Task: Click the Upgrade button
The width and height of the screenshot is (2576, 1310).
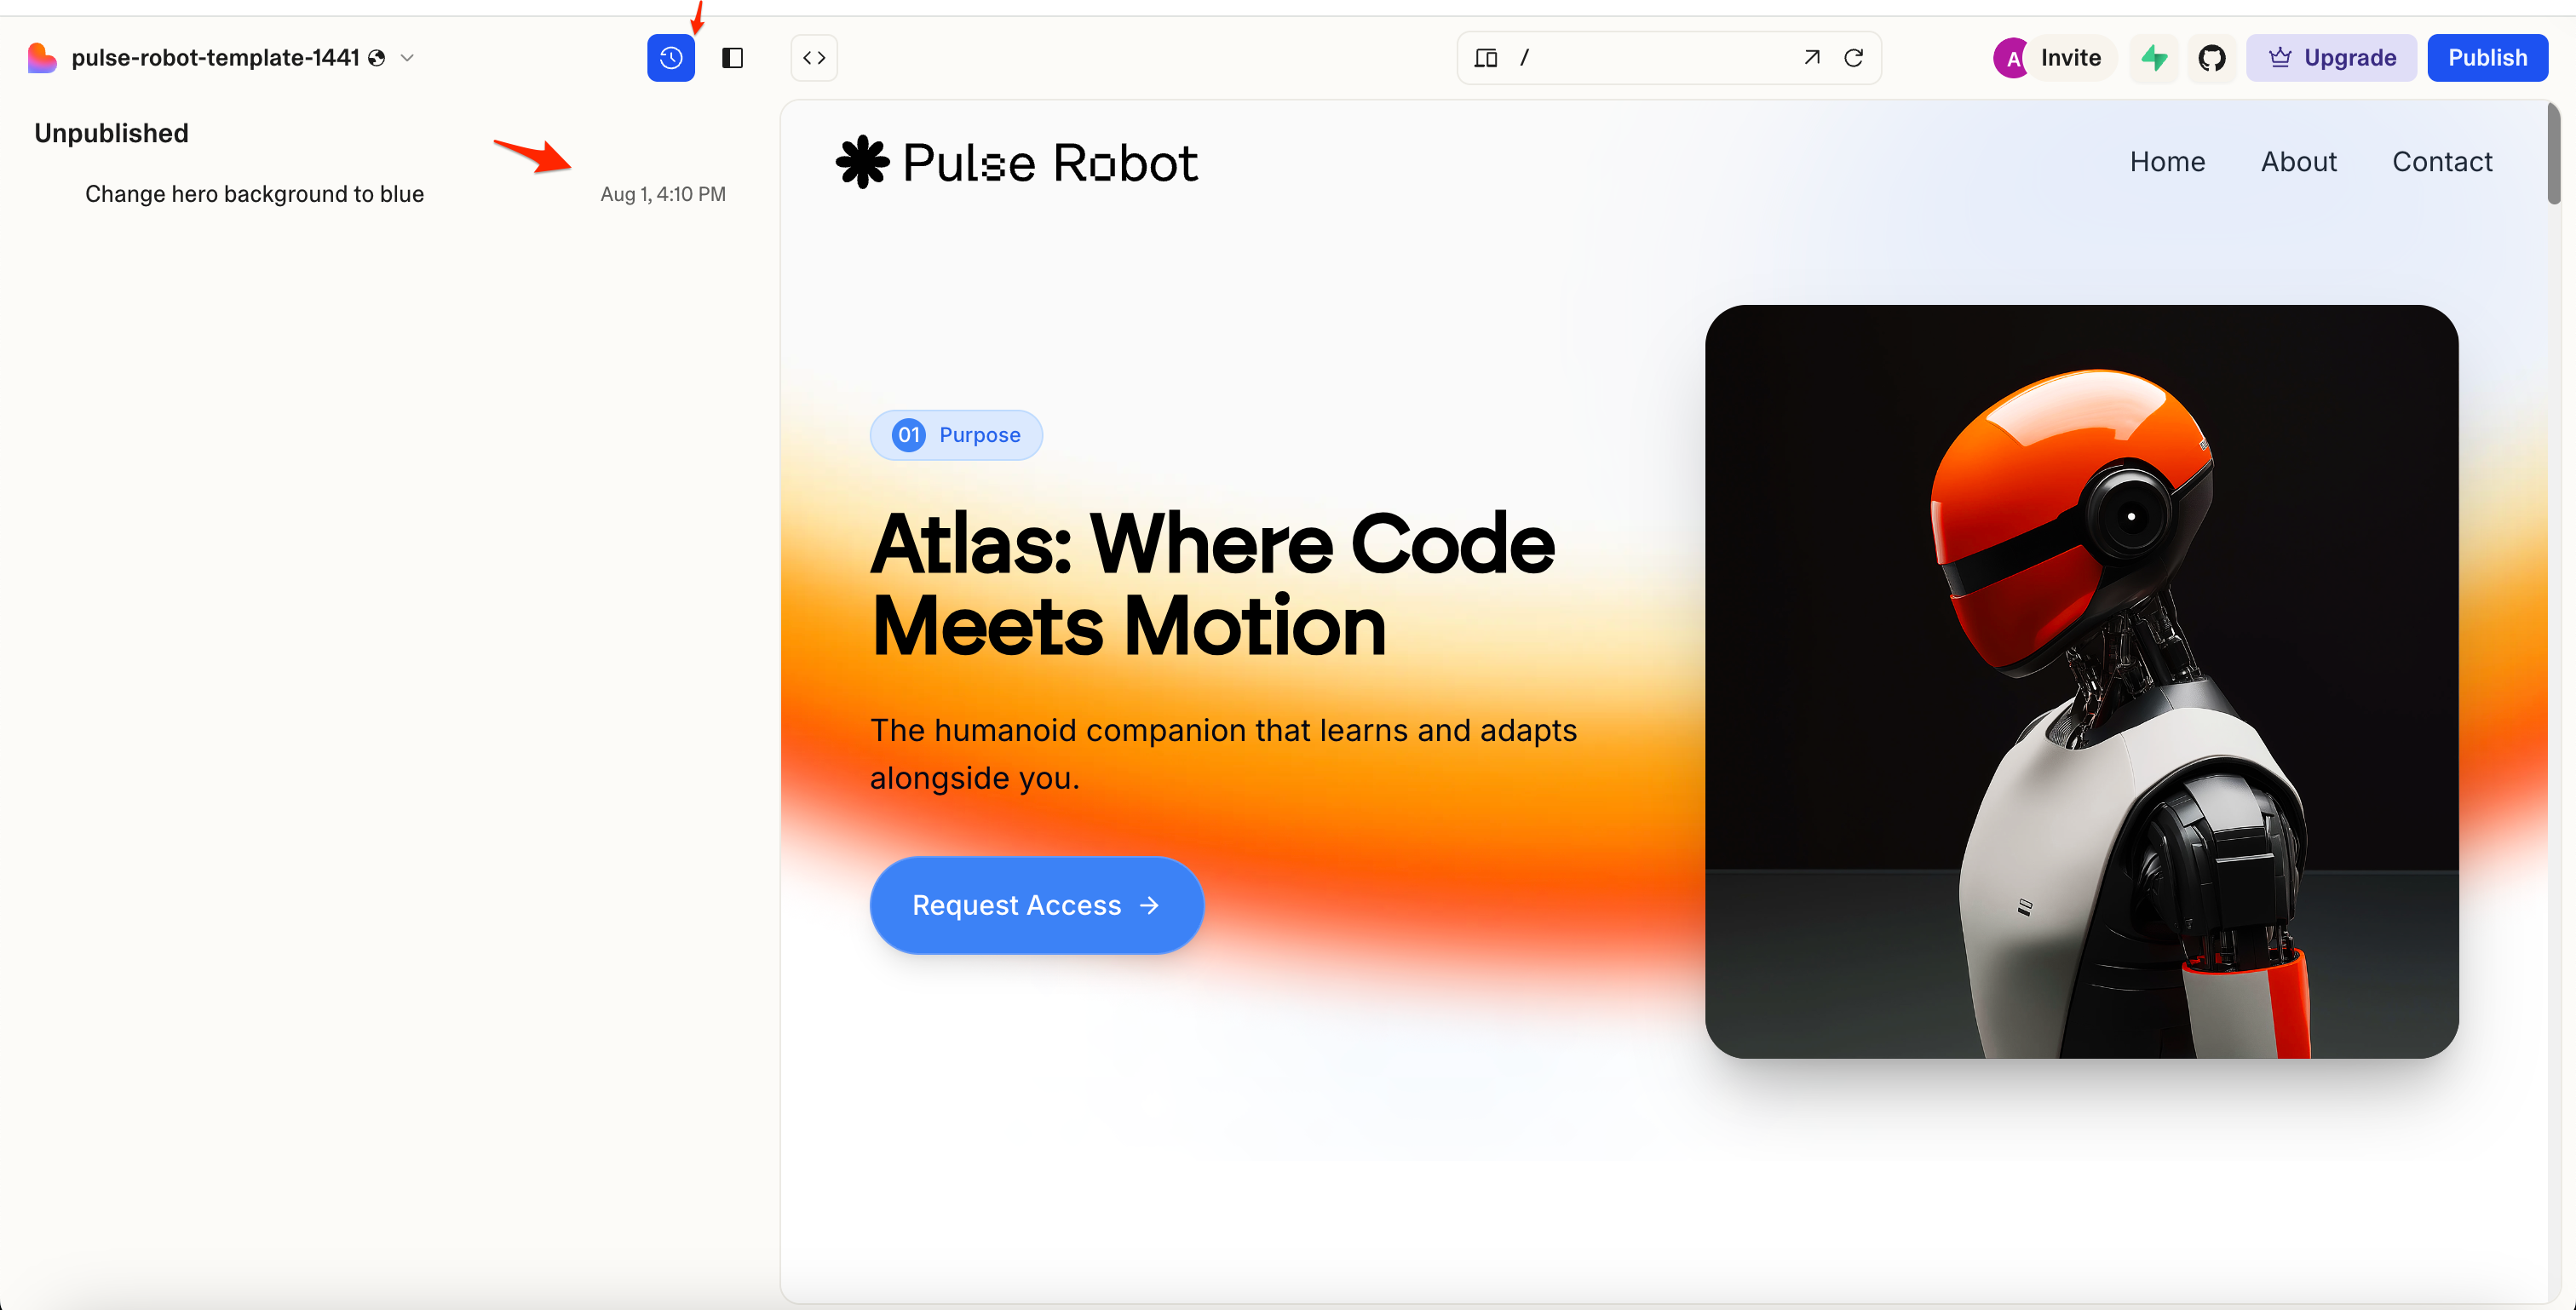Action: click(2331, 58)
